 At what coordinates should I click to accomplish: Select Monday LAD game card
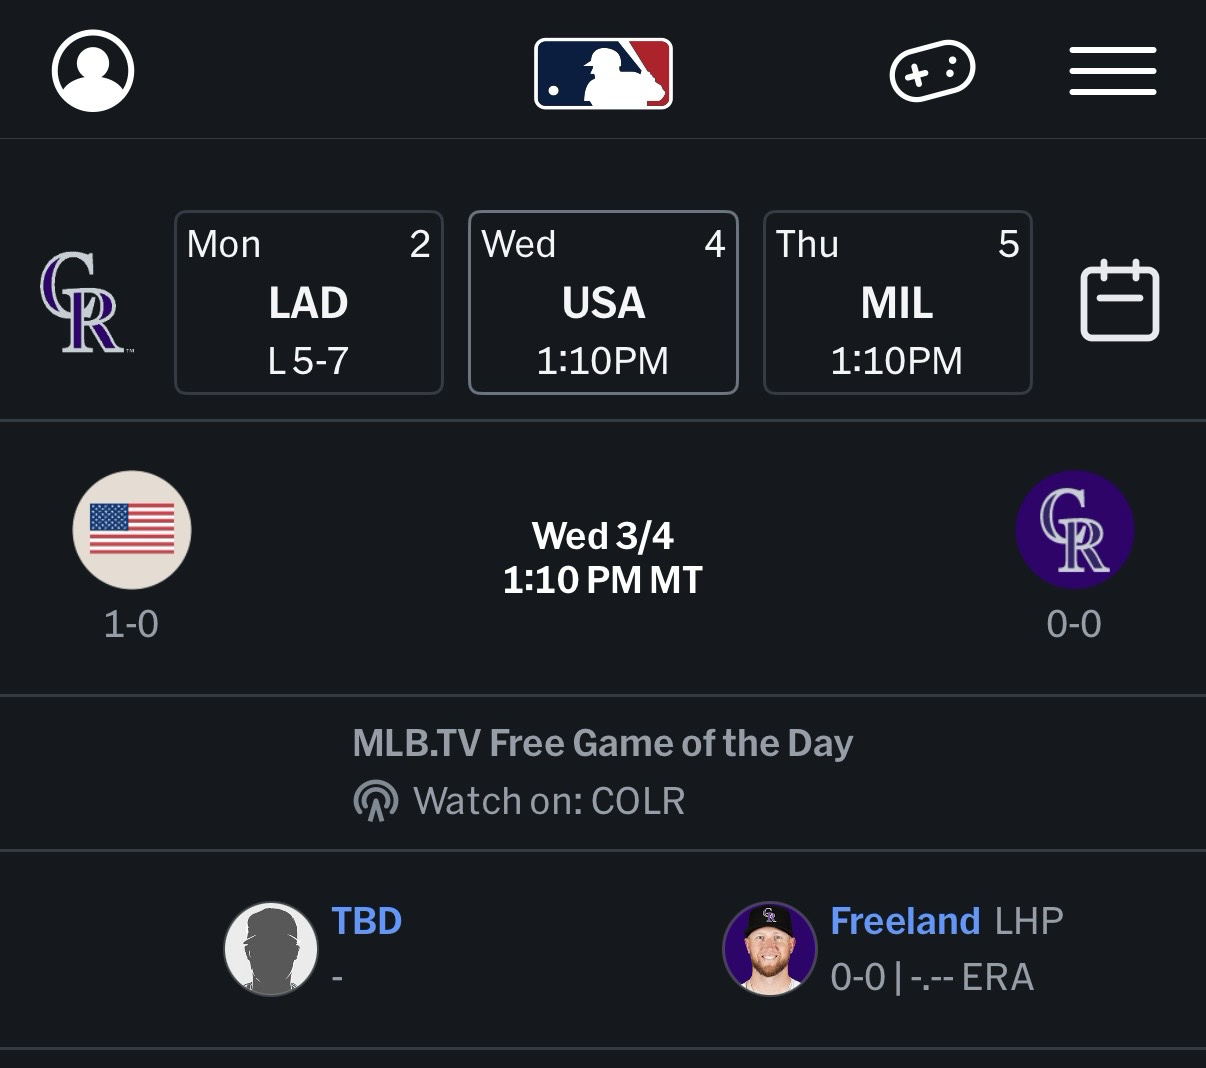pyautogui.click(x=309, y=303)
